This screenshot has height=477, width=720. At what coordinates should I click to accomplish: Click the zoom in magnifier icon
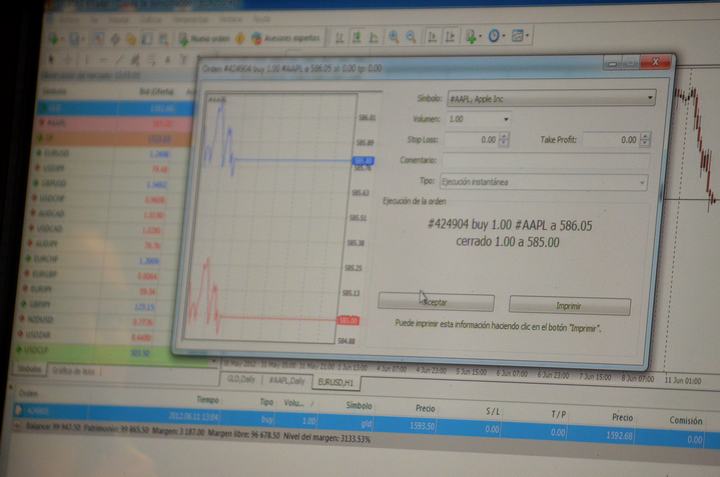(x=393, y=37)
